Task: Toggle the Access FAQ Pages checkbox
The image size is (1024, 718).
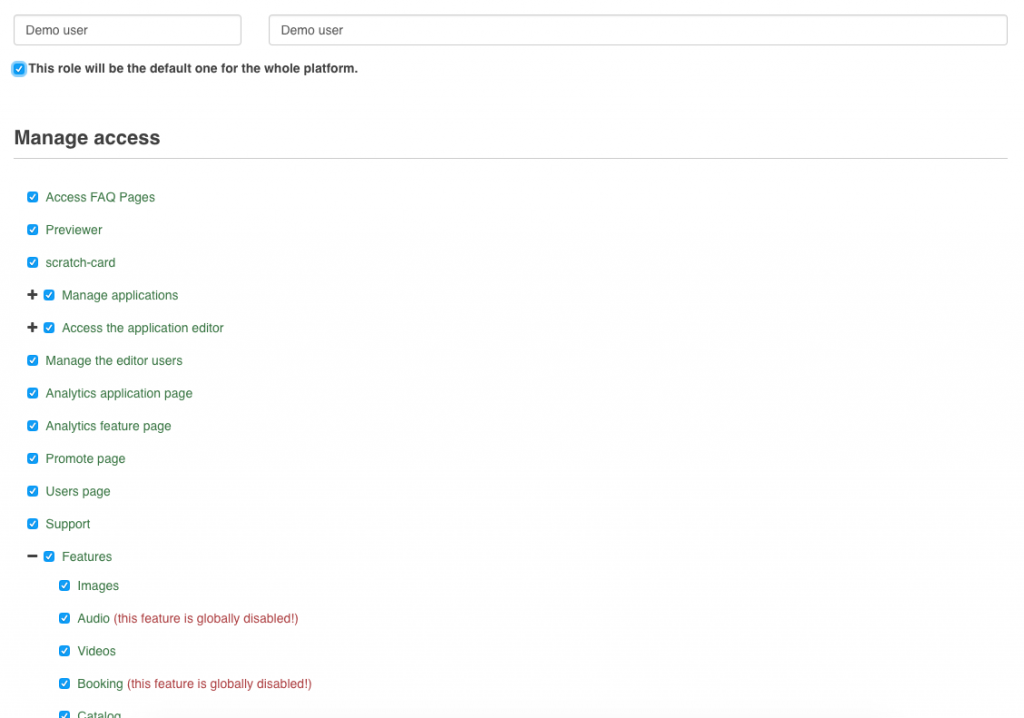Action: 33,197
